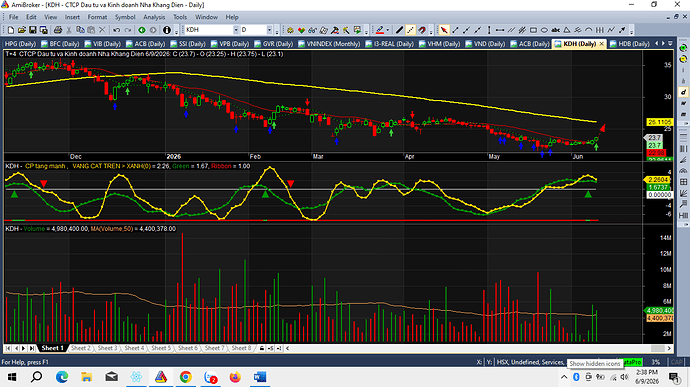690x387 pixels.
Task: Click the taskbar clock 2:38 PM
Action: tap(647, 372)
